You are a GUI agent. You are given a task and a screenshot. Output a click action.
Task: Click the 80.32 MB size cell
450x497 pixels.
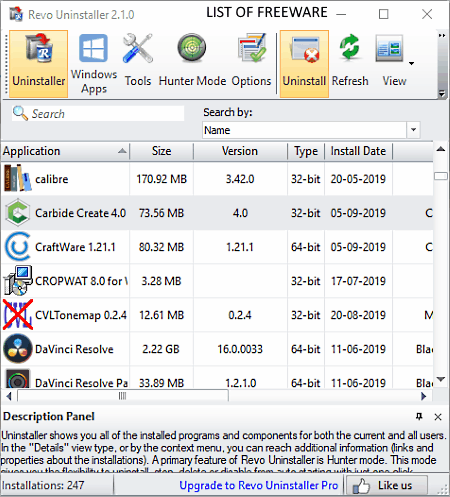pyautogui.click(x=161, y=247)
